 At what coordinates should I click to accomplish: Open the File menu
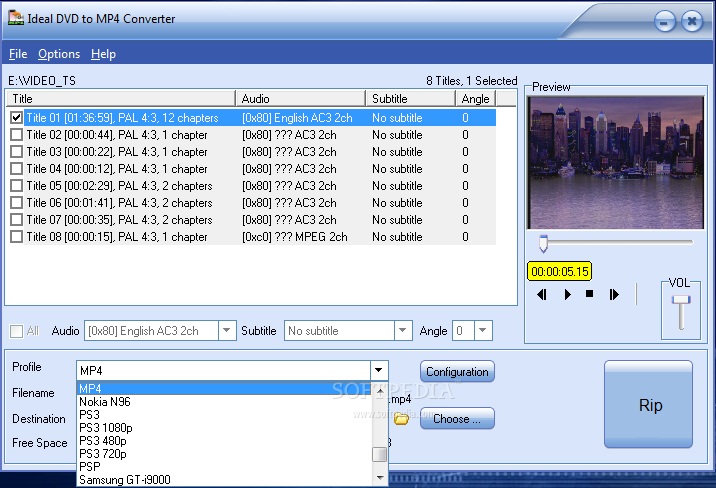pos(18,54)
